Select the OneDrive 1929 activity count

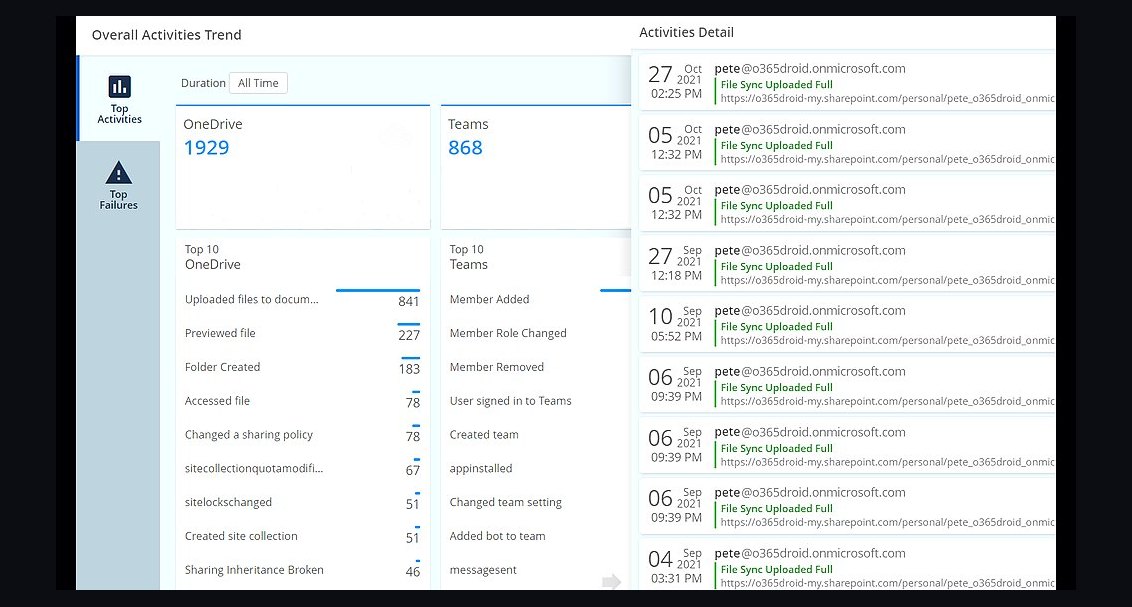coord(206,147)
